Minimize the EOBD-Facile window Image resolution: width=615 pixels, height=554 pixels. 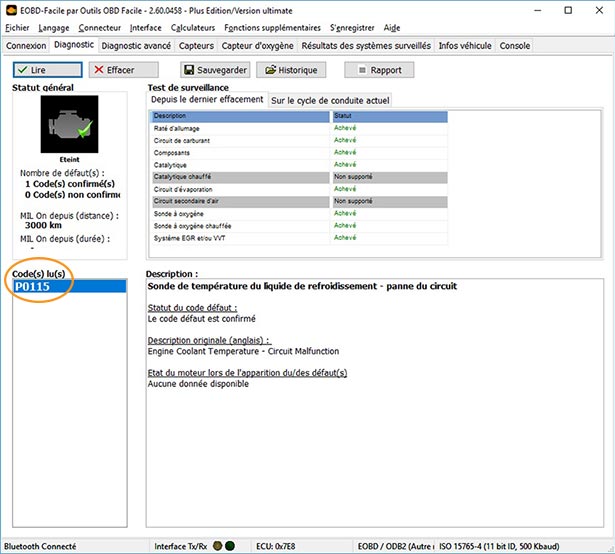pyautogui.click(x=538, y=11)
